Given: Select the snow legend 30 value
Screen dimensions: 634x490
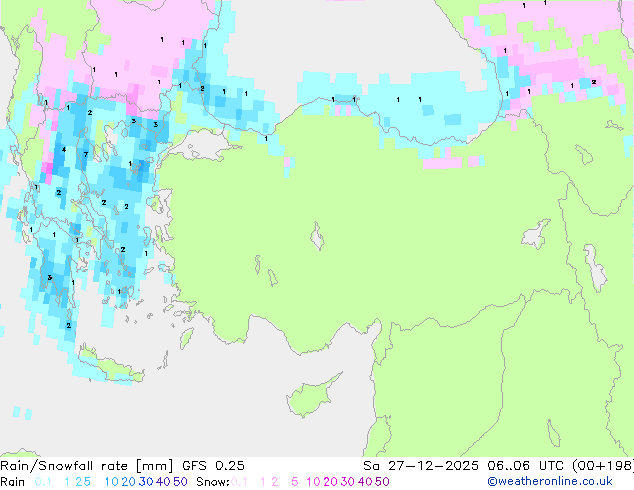Looking at the screenshot, I should tap(348, 482).
